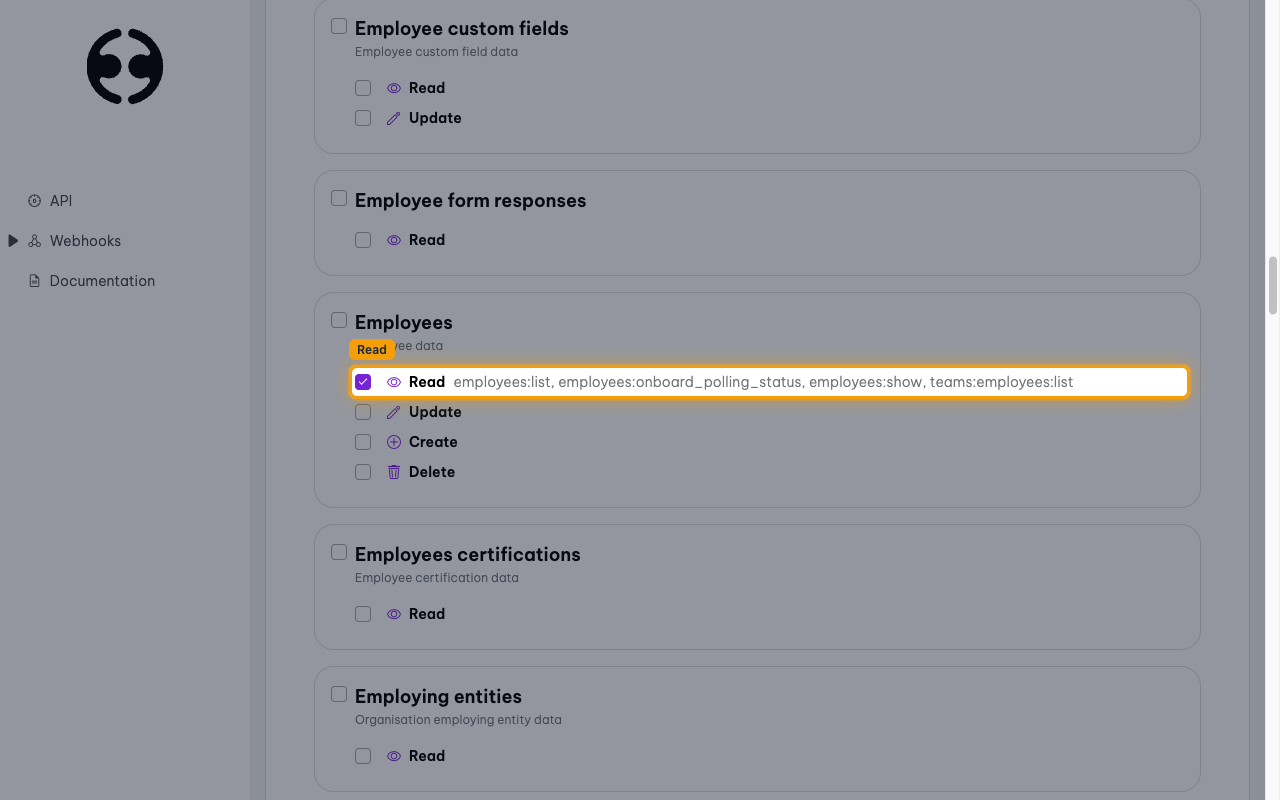
Task: Click the Employing entities heading
Action: [x=438, y=697]
